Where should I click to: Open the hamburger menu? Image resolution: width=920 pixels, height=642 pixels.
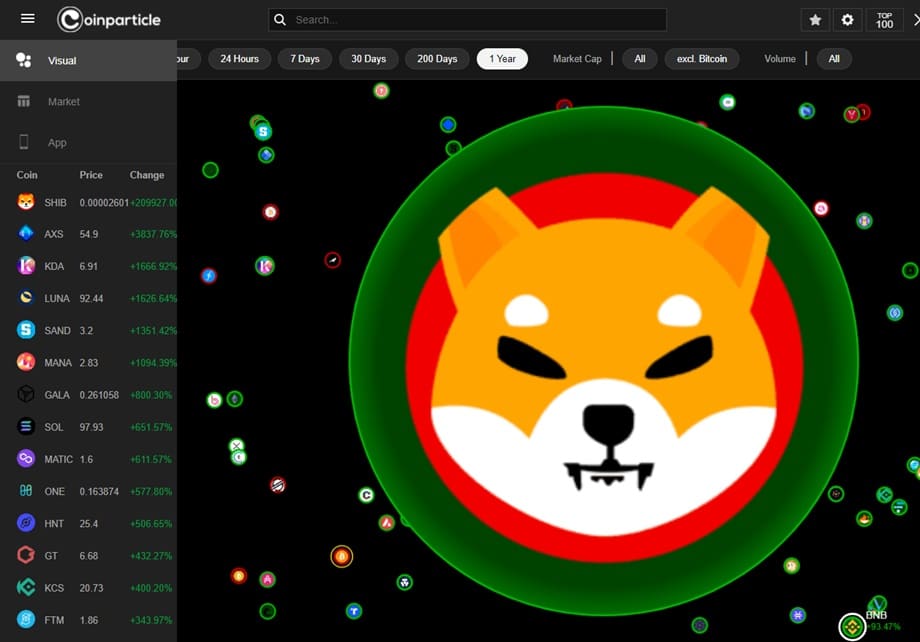(x=27, y=19)
